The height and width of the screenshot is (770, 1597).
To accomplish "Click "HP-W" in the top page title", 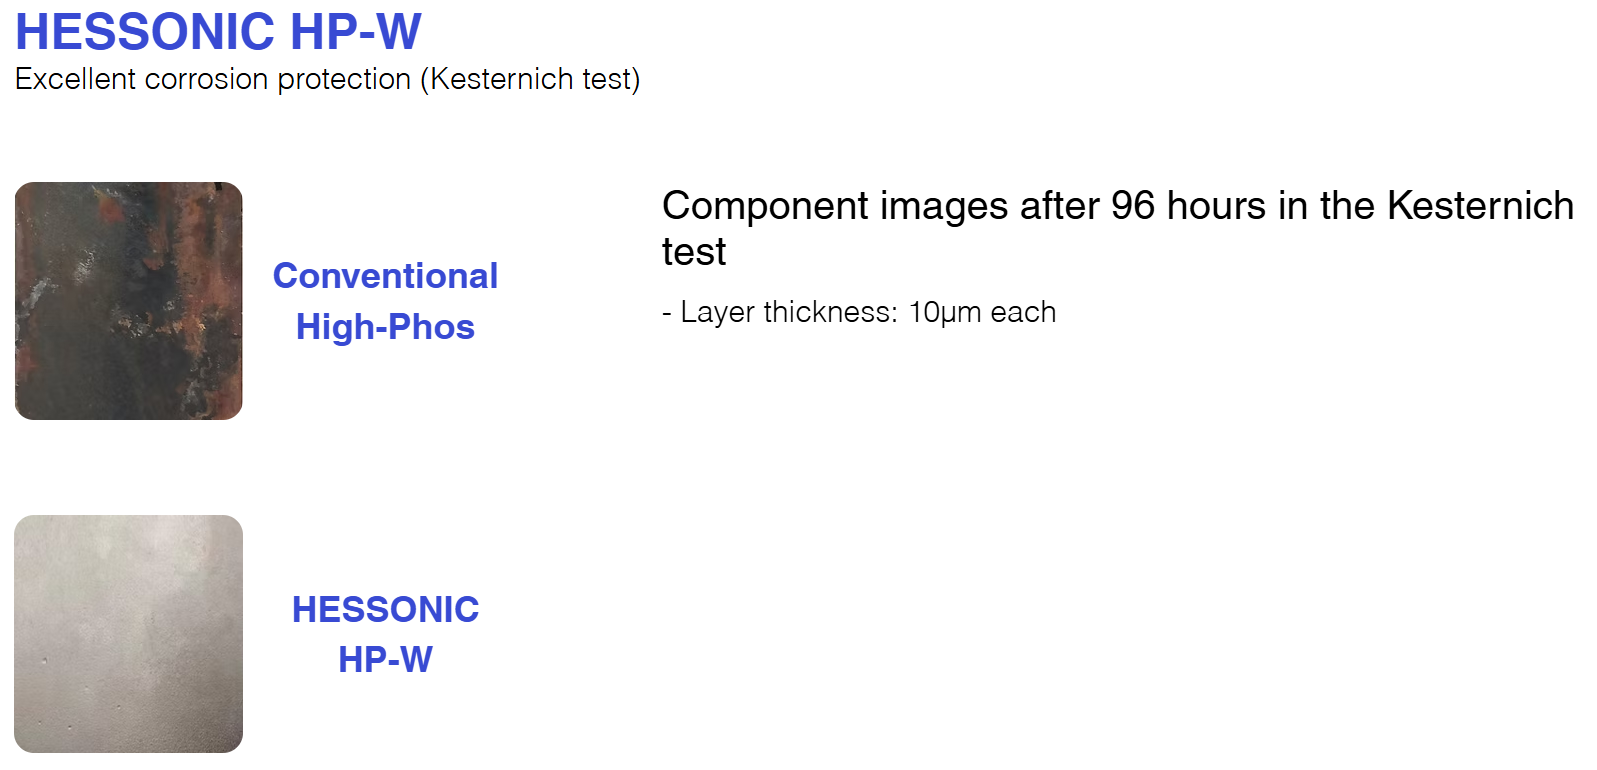I will pyautogui.click(x=356, y=32).
